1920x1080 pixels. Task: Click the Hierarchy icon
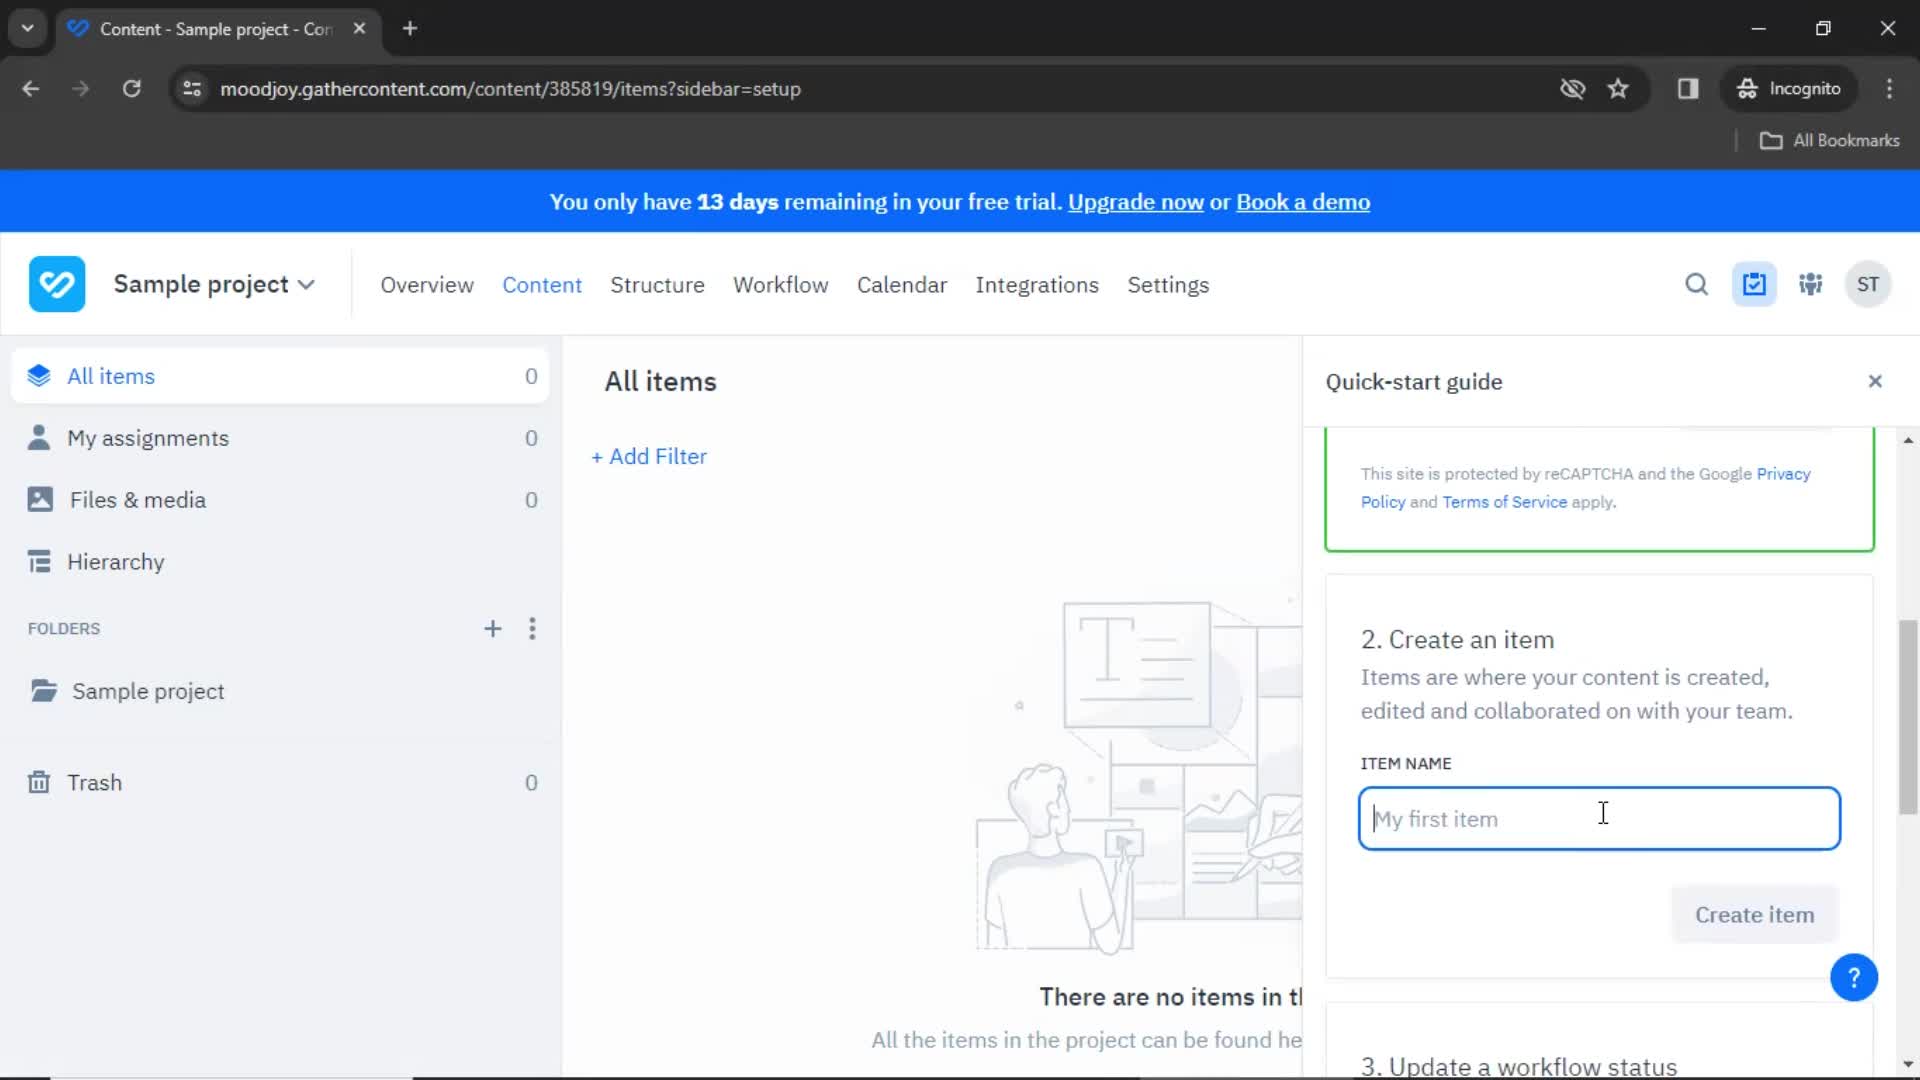click(38, 562)
